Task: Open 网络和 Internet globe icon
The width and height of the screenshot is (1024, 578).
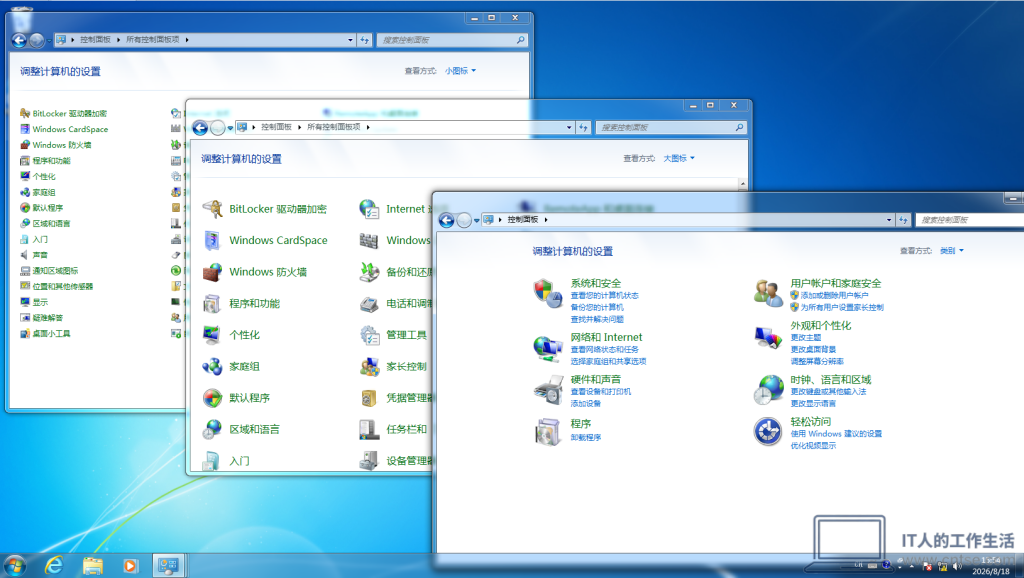Action: click(548, 347)
